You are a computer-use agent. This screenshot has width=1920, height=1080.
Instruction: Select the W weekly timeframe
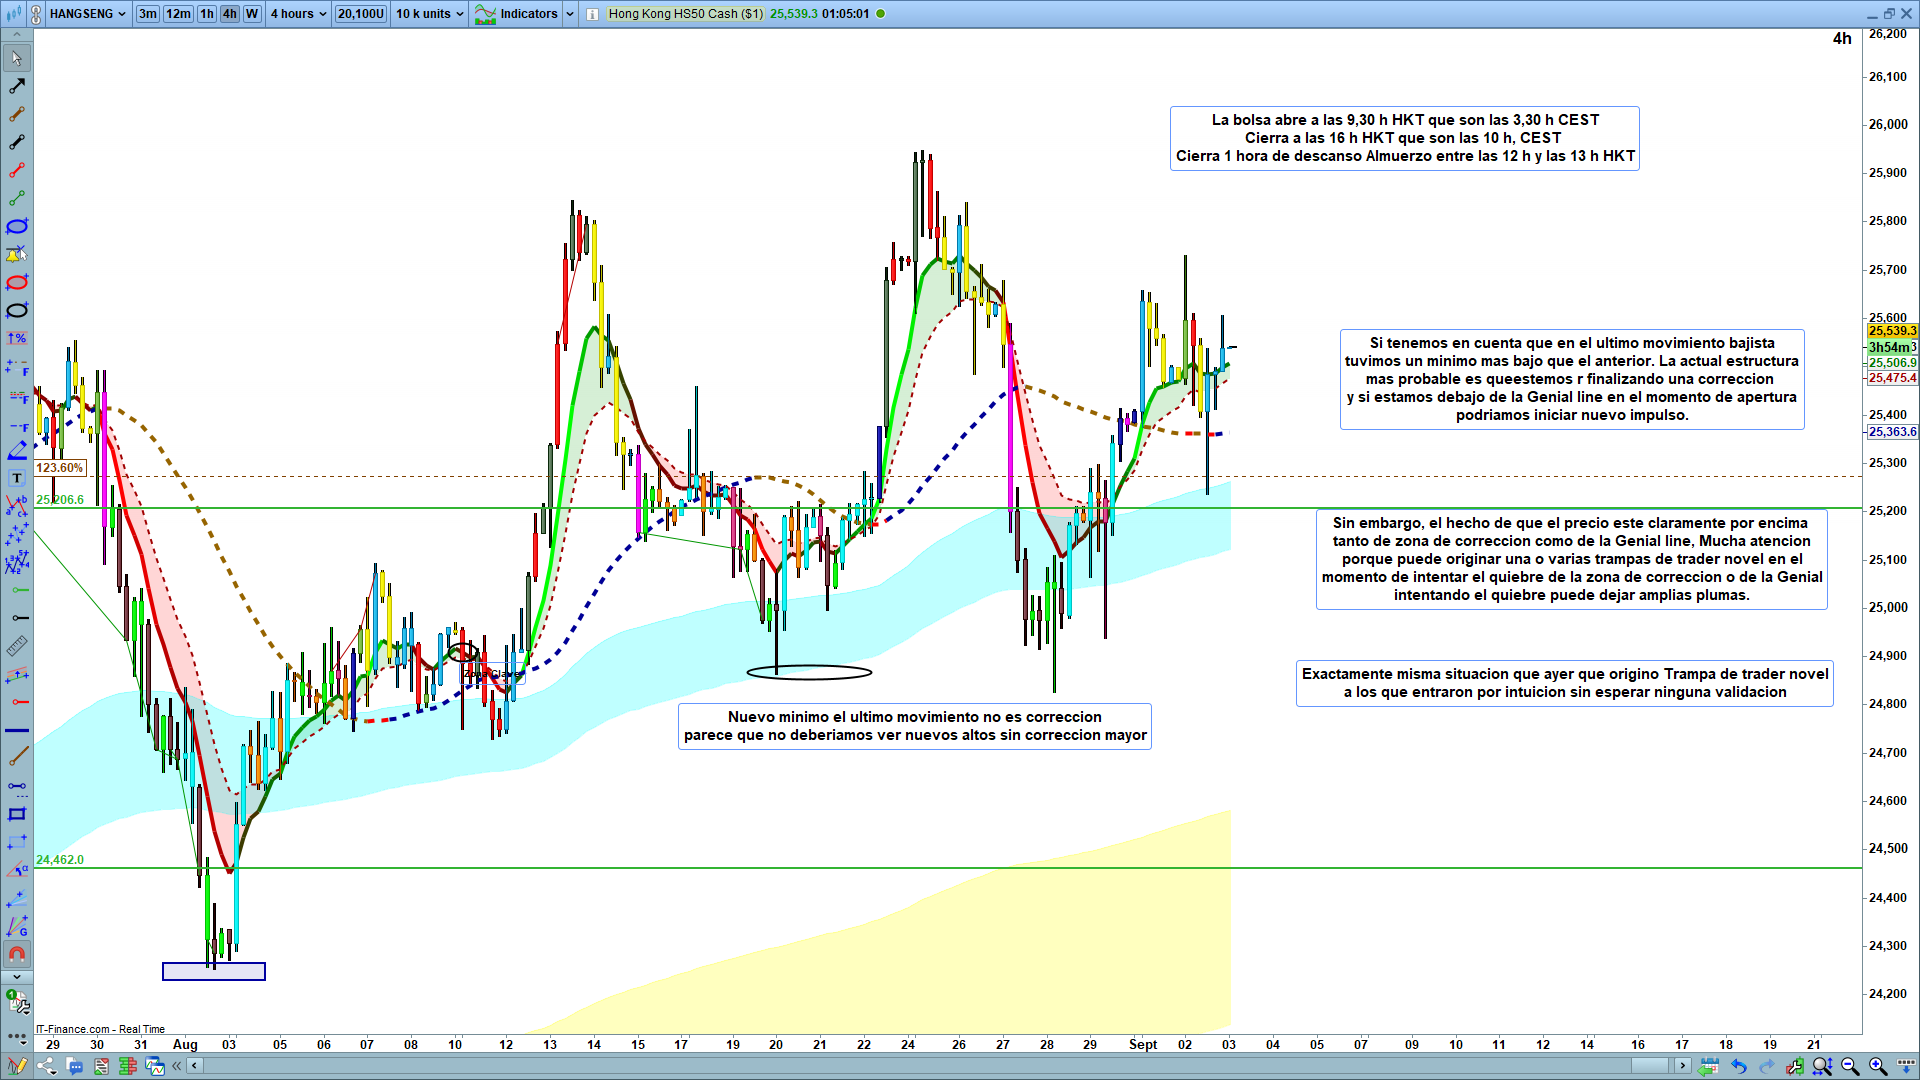252,14
